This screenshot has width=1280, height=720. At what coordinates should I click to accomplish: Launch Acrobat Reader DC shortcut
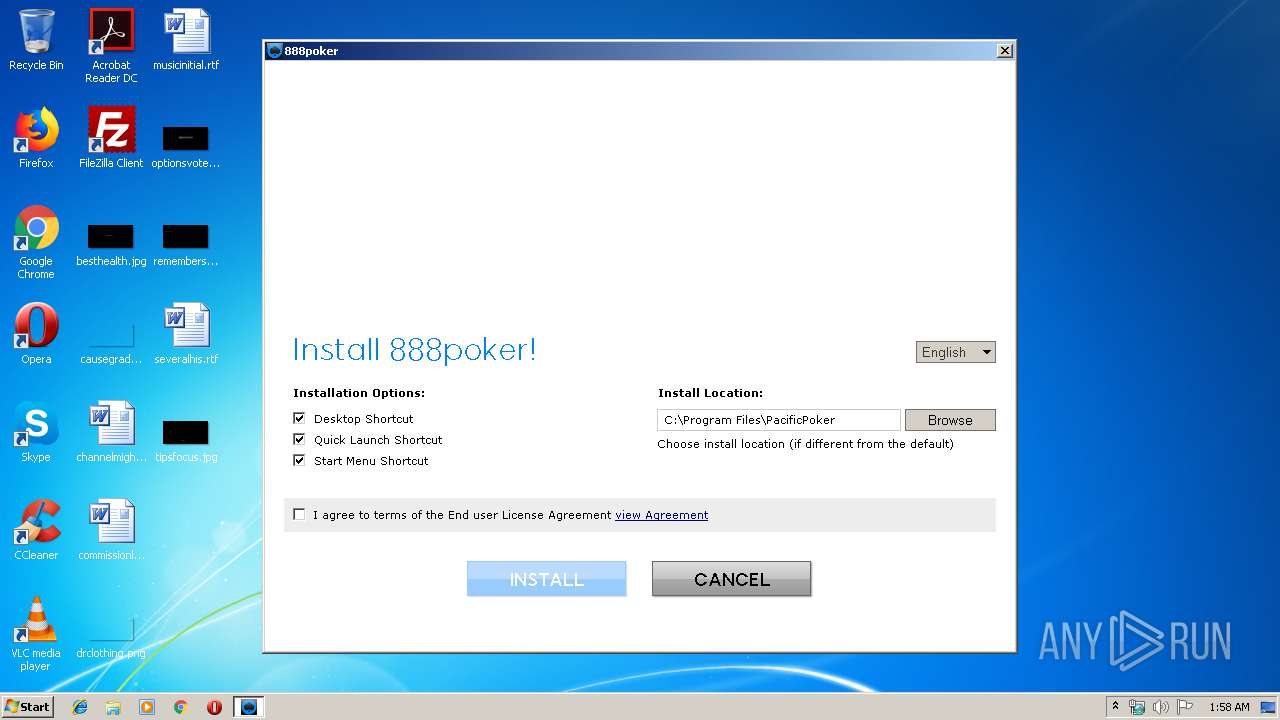coord(111,45)
